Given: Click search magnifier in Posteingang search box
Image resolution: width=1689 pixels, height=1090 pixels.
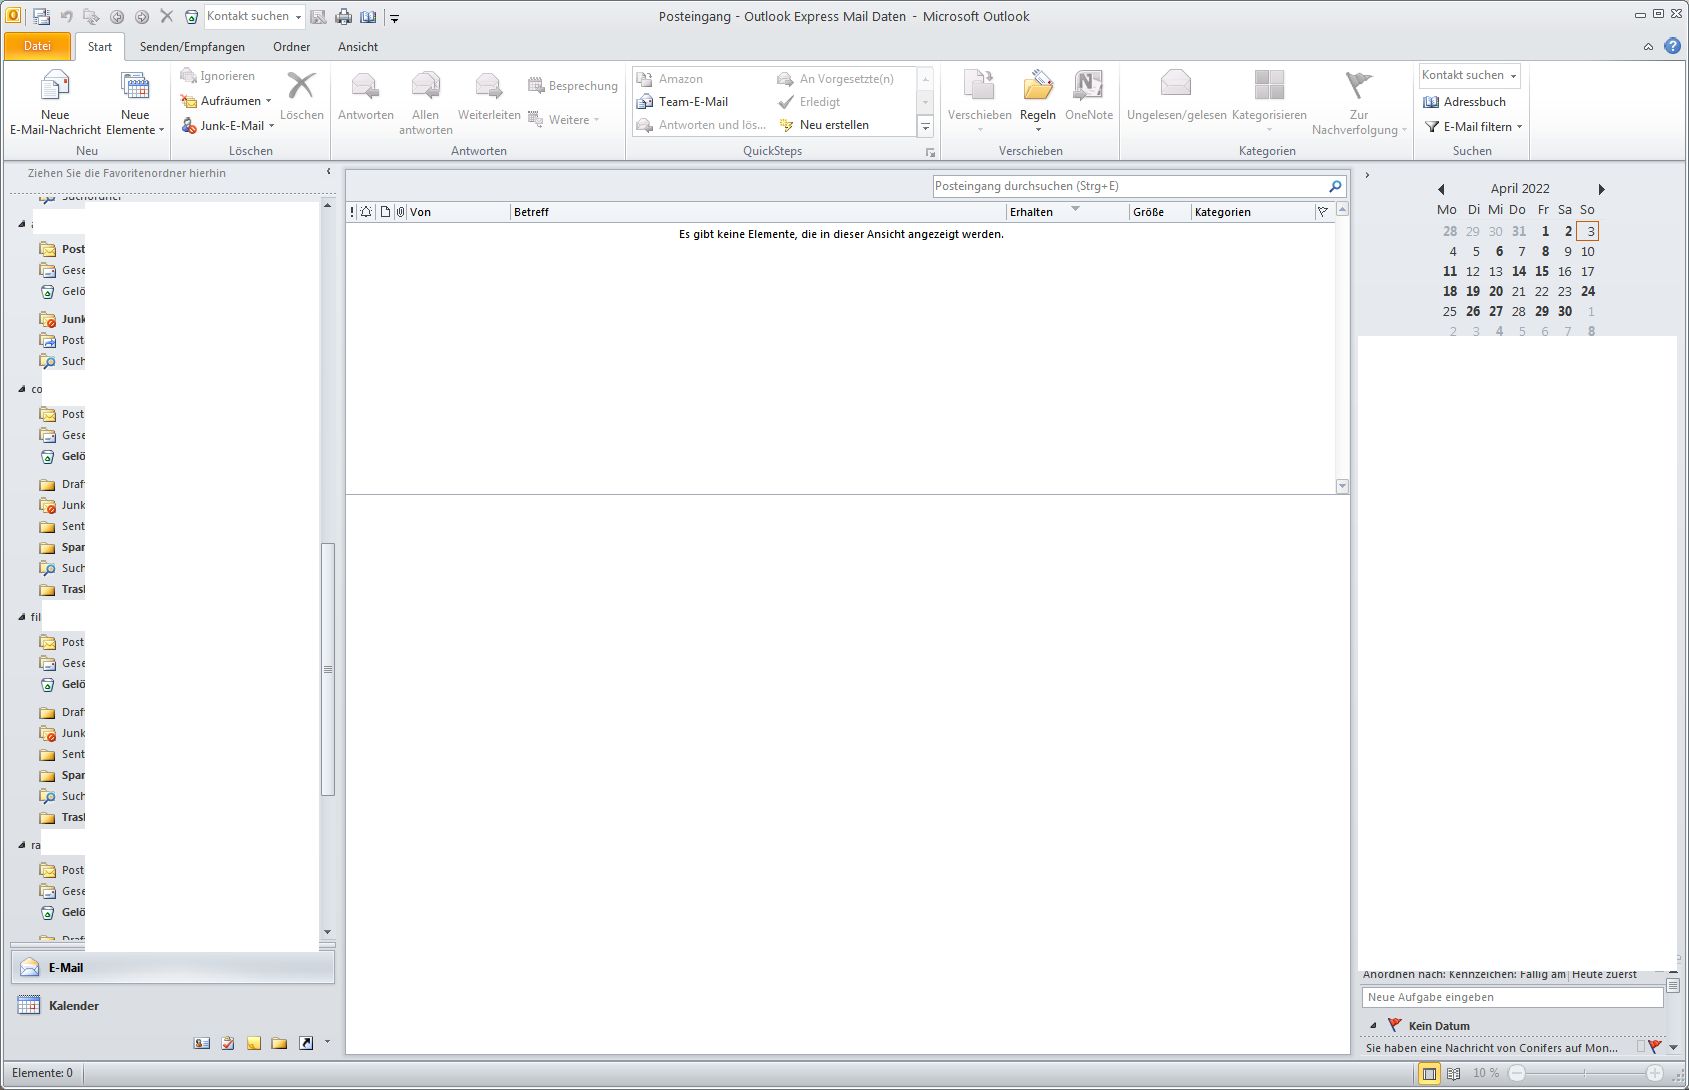Looking at the screenshot, I should point(1335,186).
